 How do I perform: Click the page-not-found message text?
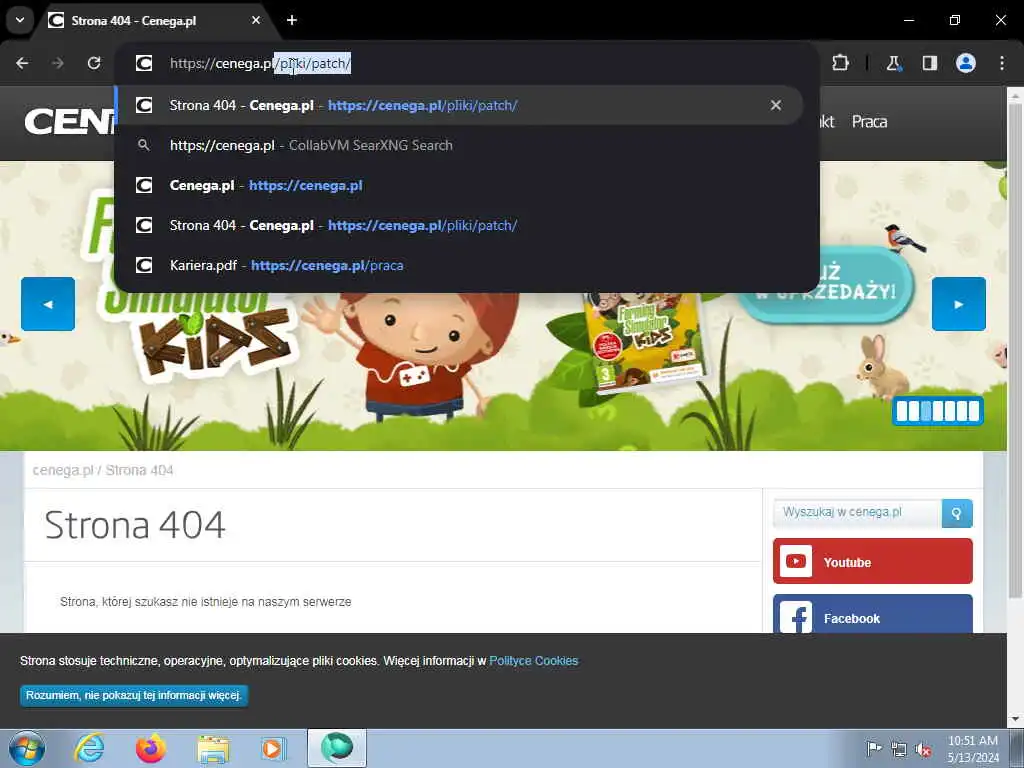coord(206,601)
